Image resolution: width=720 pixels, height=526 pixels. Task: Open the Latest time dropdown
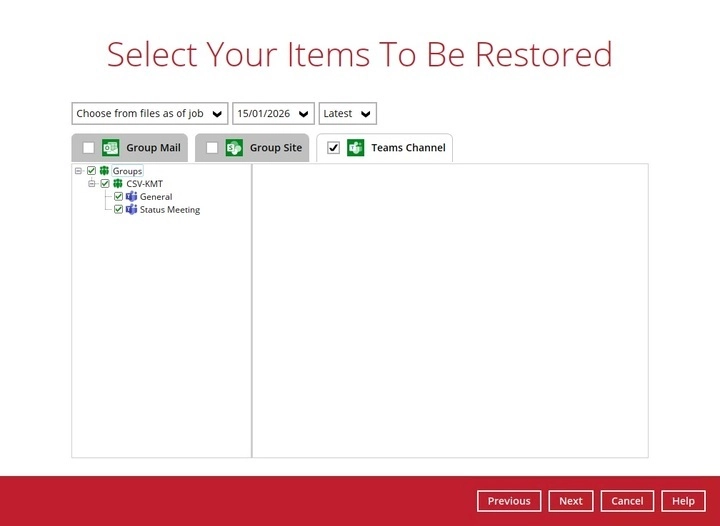pyautogui.click(x=347, y=114)
